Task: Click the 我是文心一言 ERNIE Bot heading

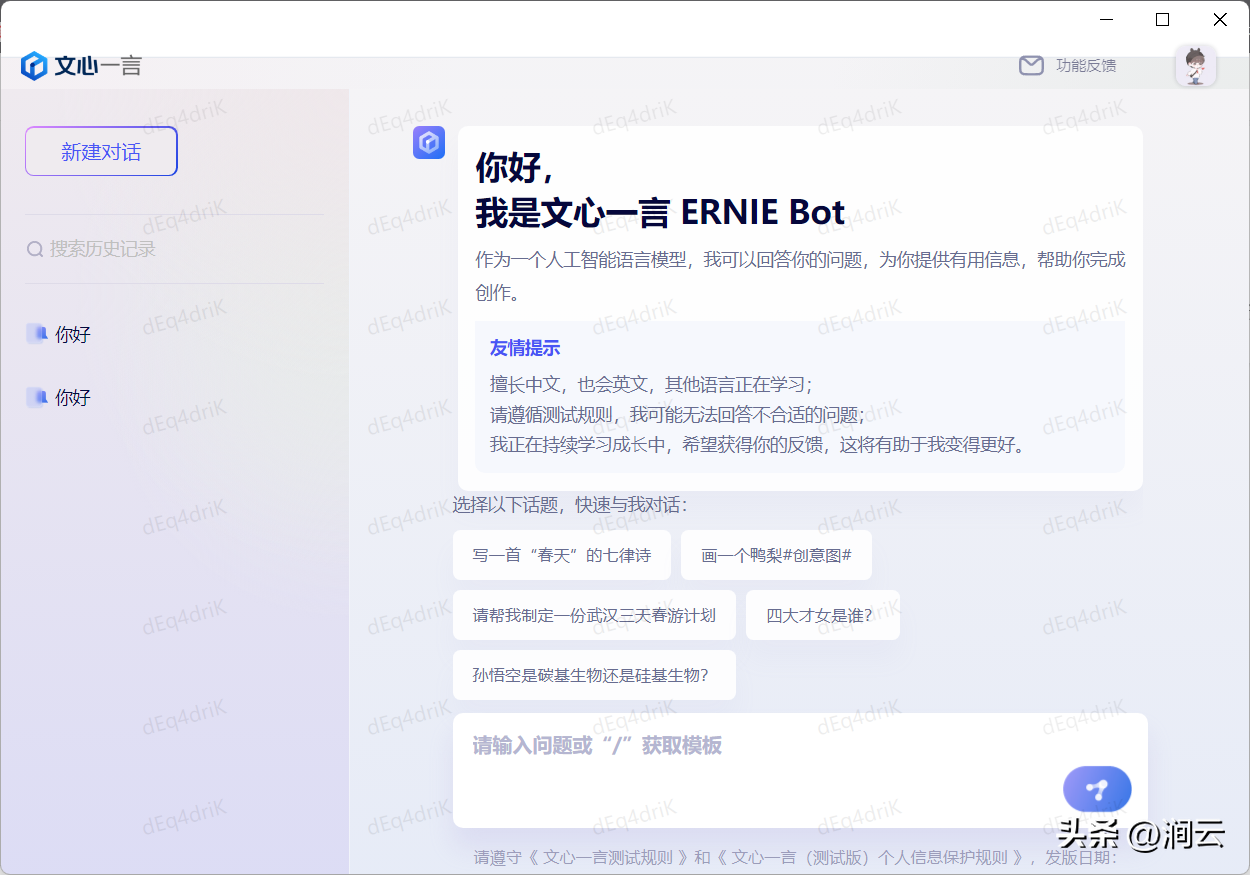Action: click(660, 212)
